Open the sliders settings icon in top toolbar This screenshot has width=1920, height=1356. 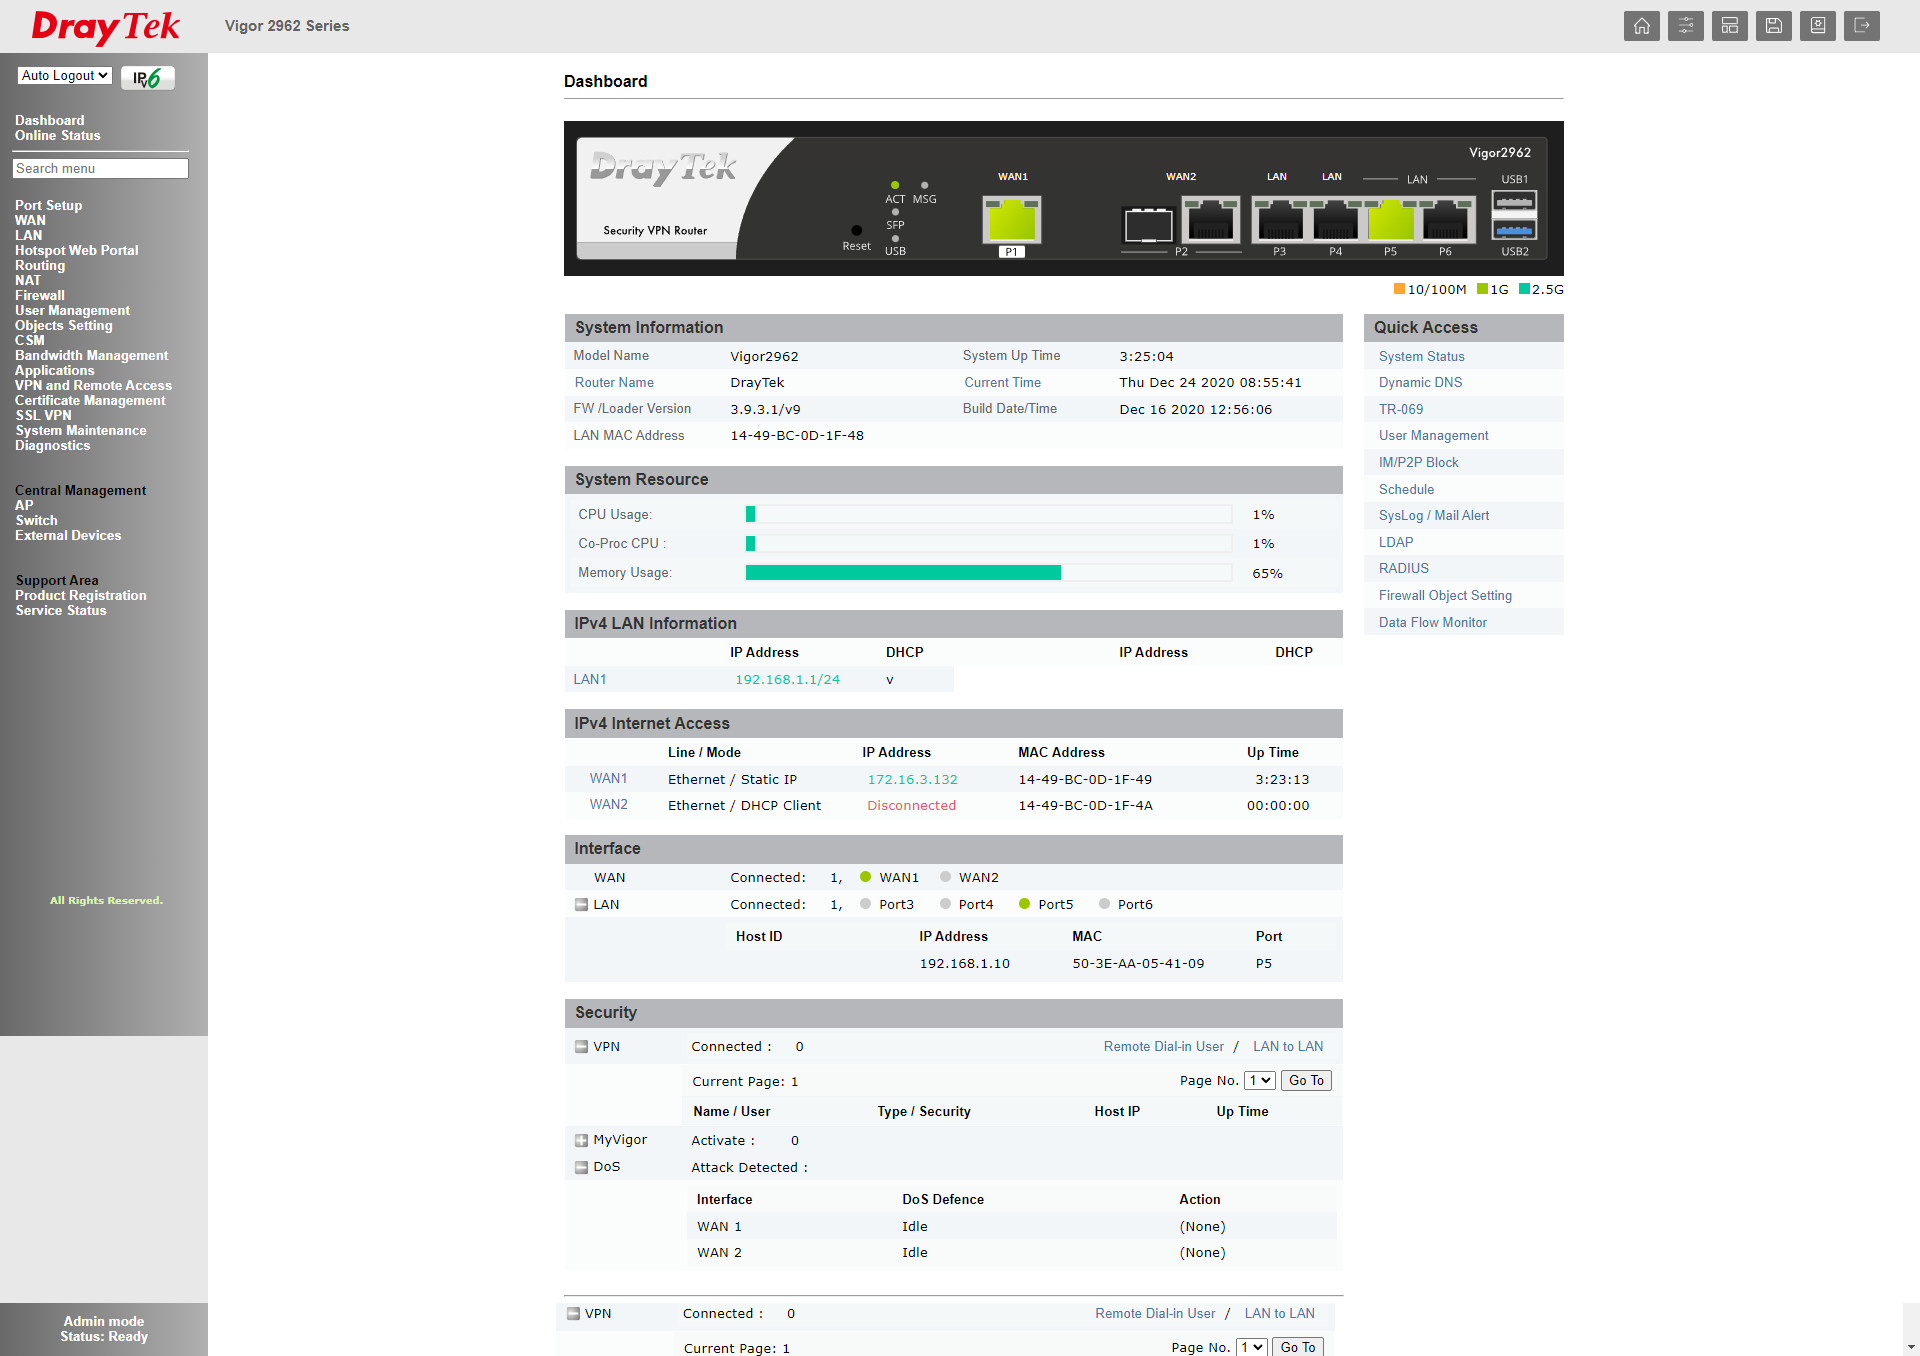click(1685, 26)
